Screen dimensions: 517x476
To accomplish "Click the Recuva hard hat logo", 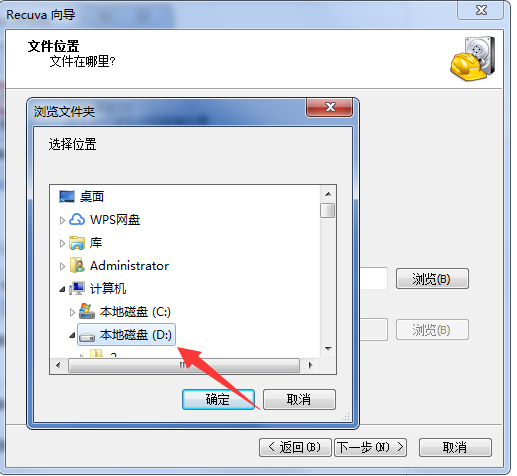I will [x=472, y=59].
